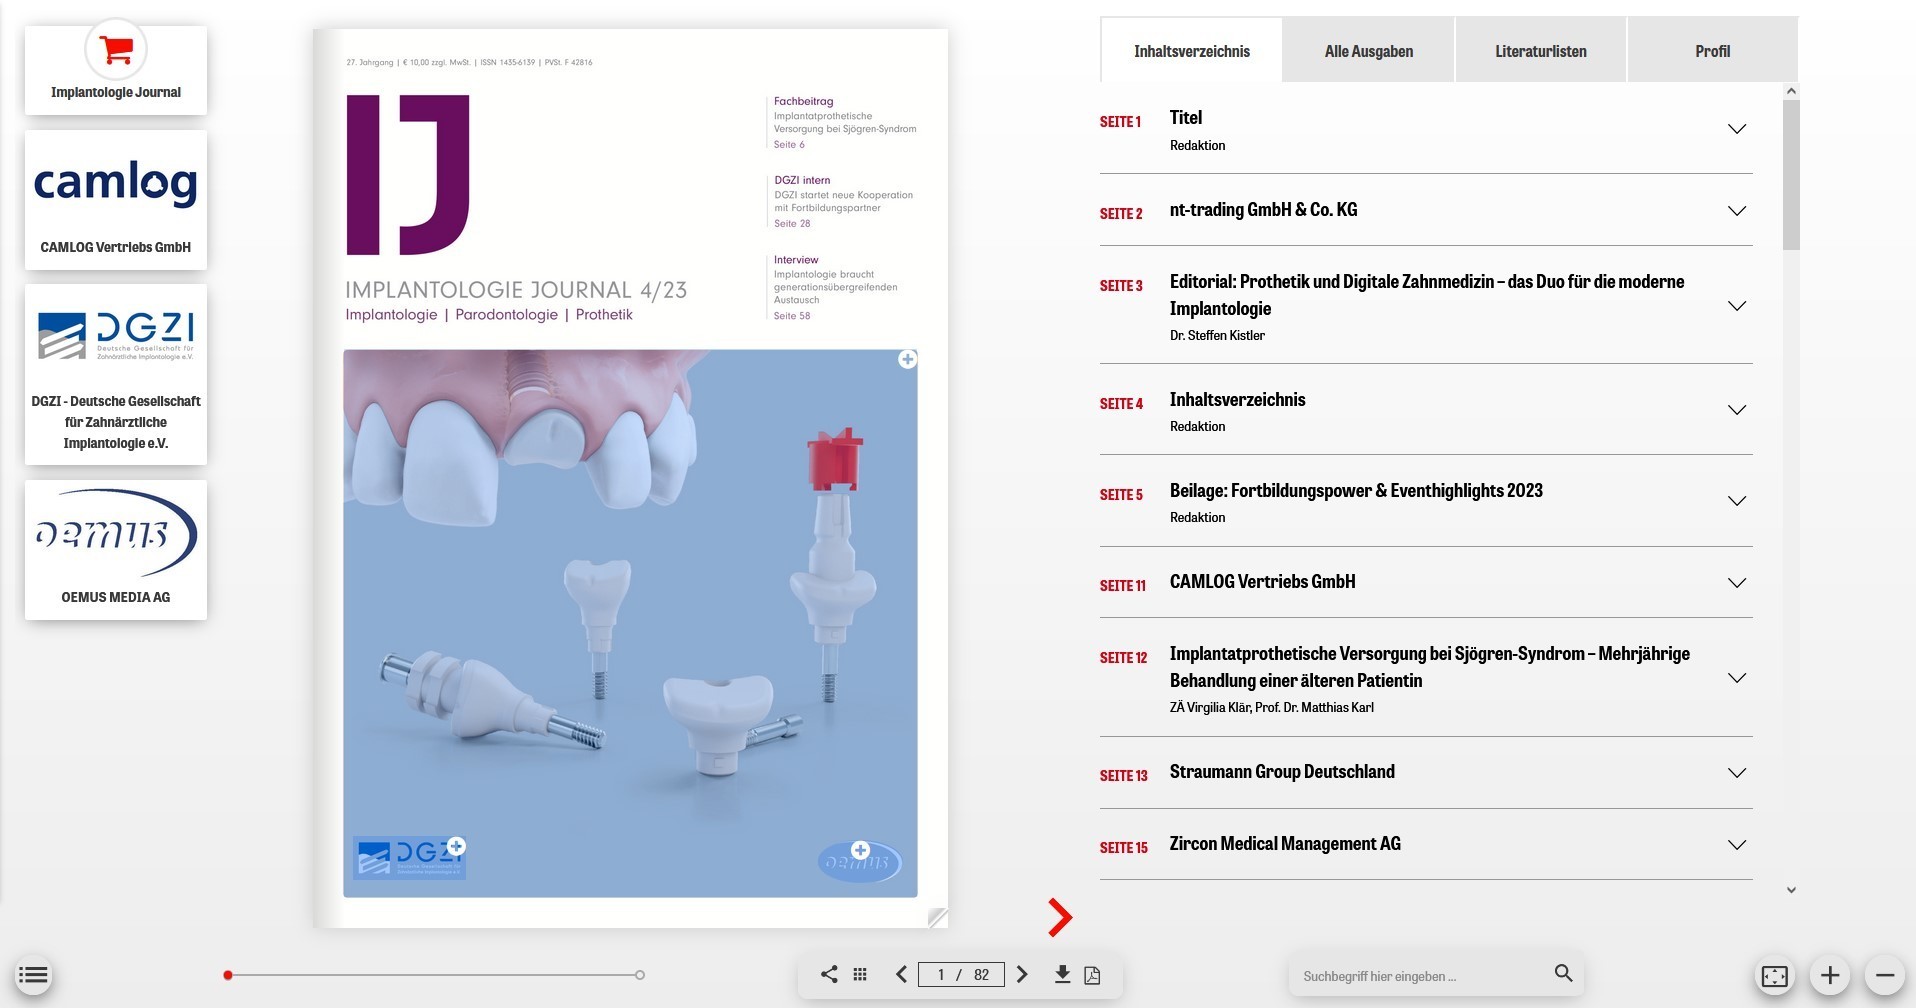Expand the Seite 4 Inhaltsverzeichnis entry
The width and height of the screenshot is (1916, 1008).
(x=1737, y=410)
